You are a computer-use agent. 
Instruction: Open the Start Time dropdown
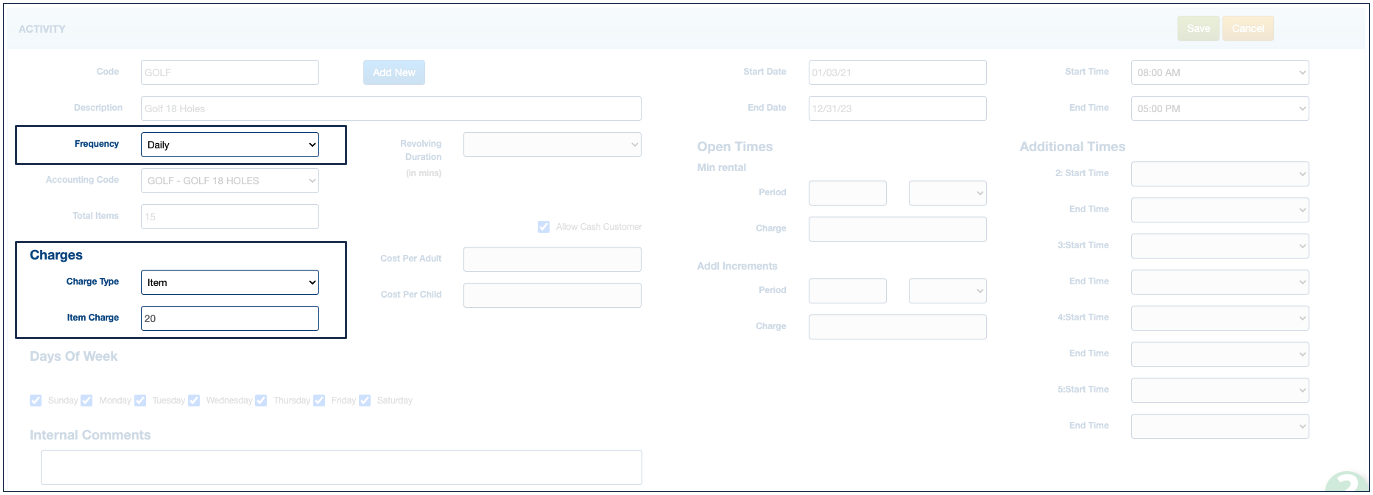pyautogui.click(x=1219, y=73)
